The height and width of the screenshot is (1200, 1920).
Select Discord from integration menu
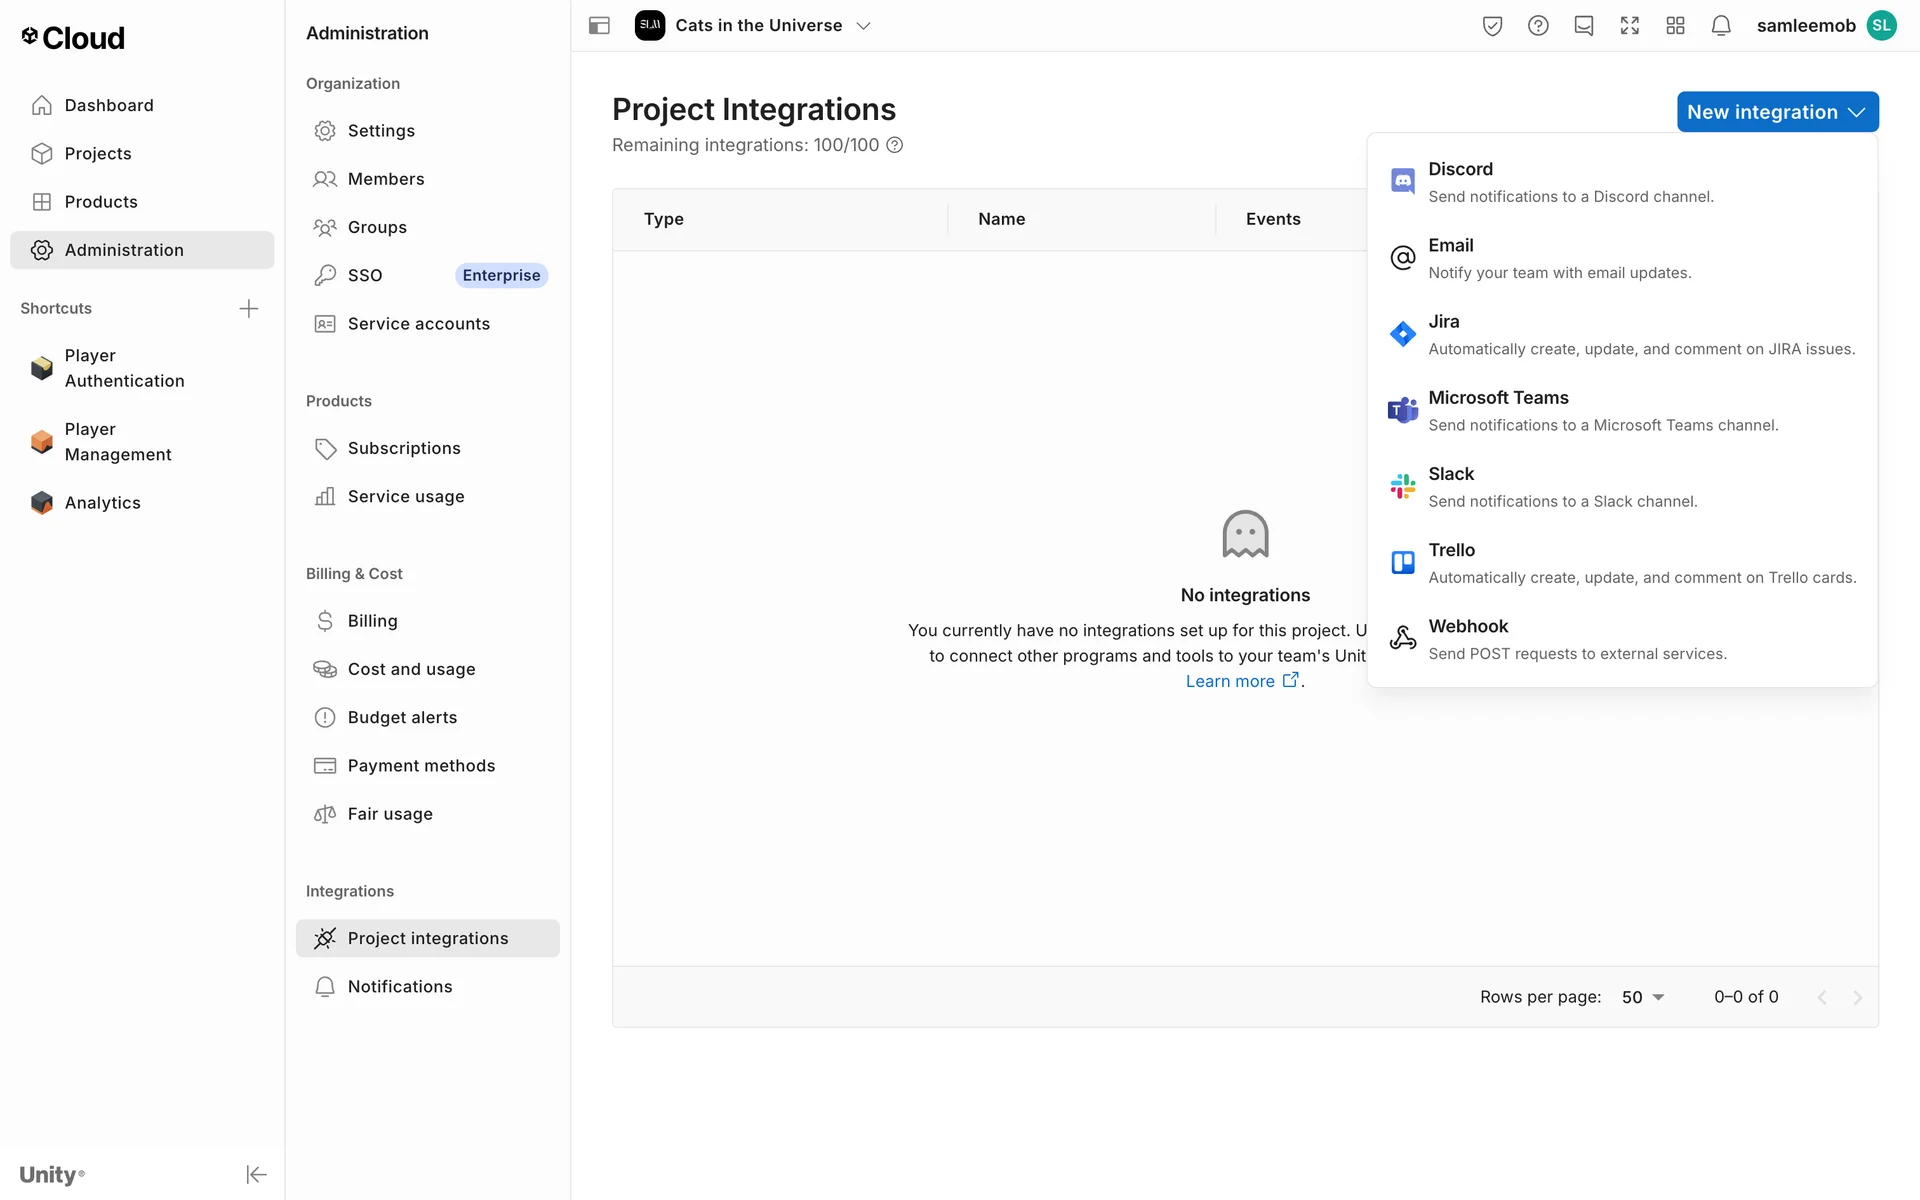point(1570,182)
